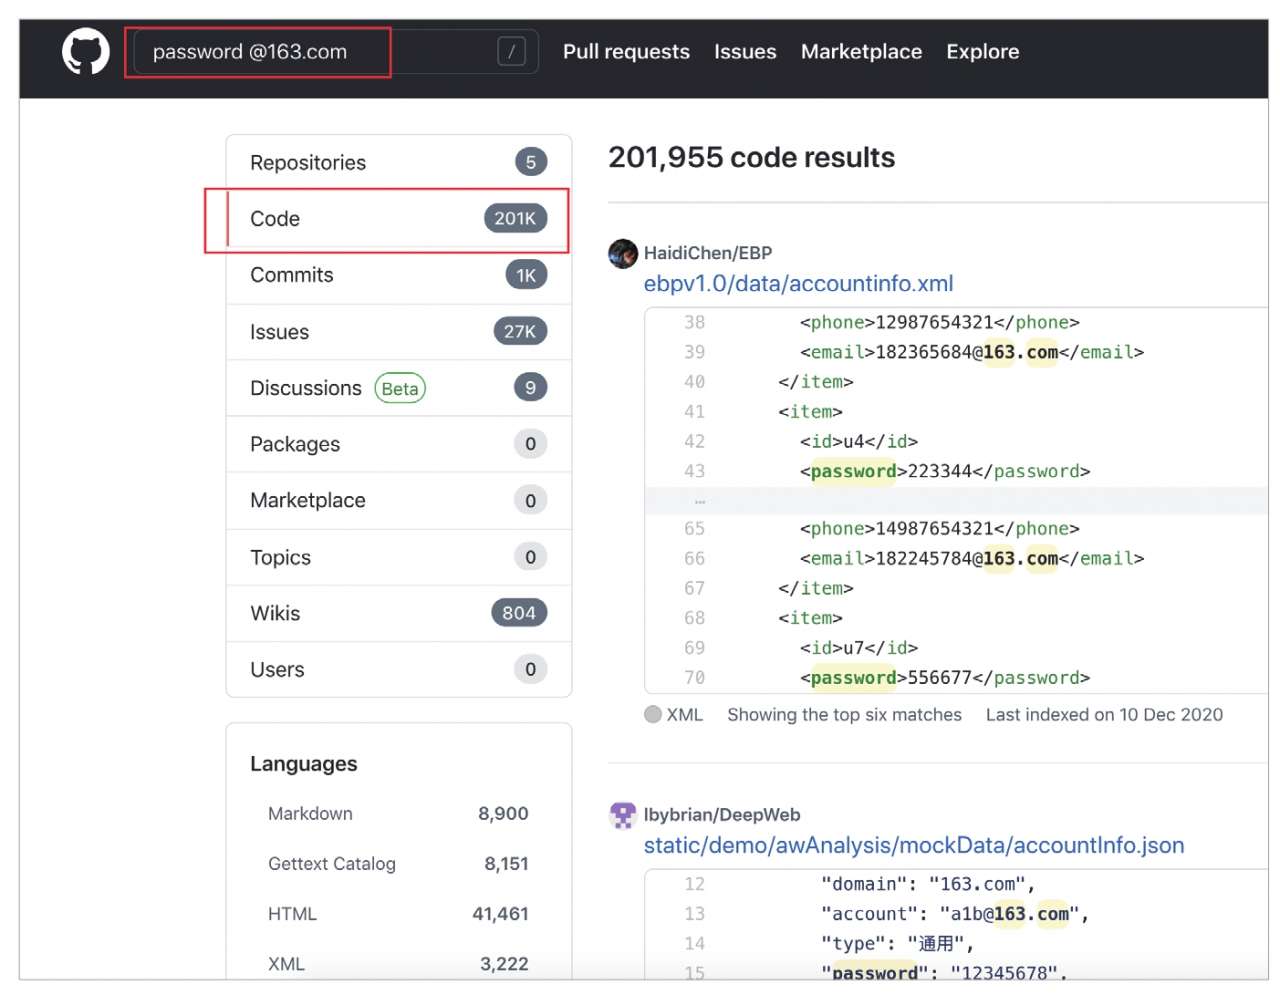Click the line with id u7

coord(858,648)
